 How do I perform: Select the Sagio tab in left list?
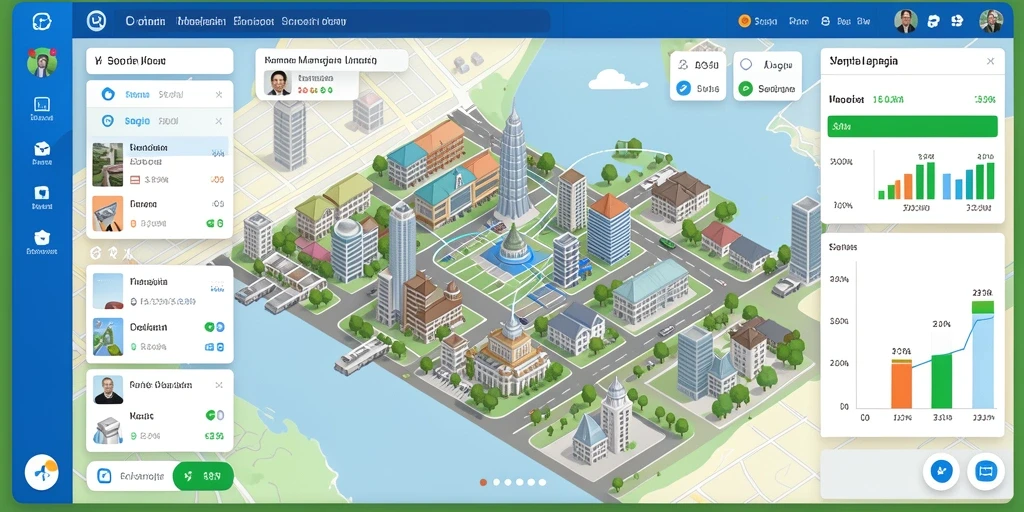(x=137, y=121)
